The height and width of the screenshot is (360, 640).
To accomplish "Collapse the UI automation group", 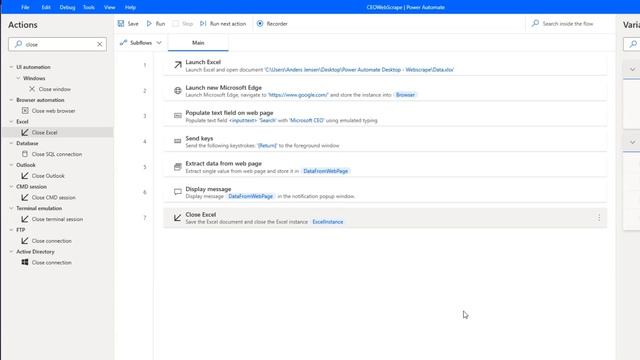I will pyautogui.click(x=11, y=67).
